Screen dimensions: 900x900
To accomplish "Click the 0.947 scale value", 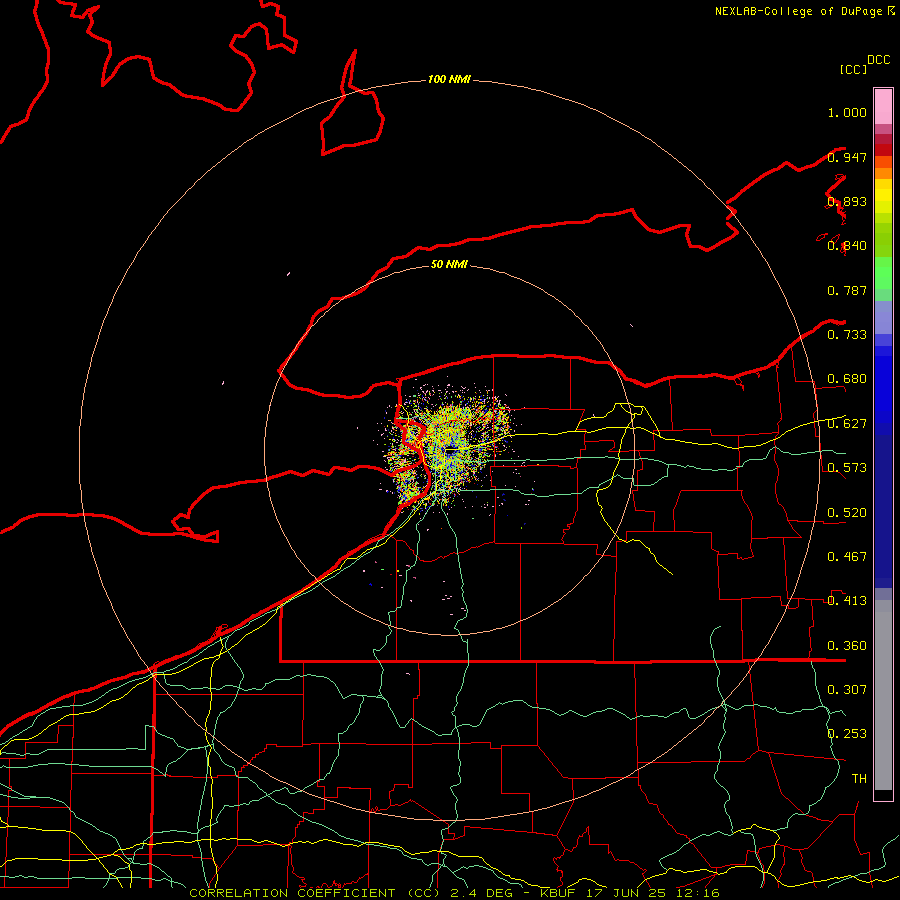I will pyautogui.click(x=847, y=157).
